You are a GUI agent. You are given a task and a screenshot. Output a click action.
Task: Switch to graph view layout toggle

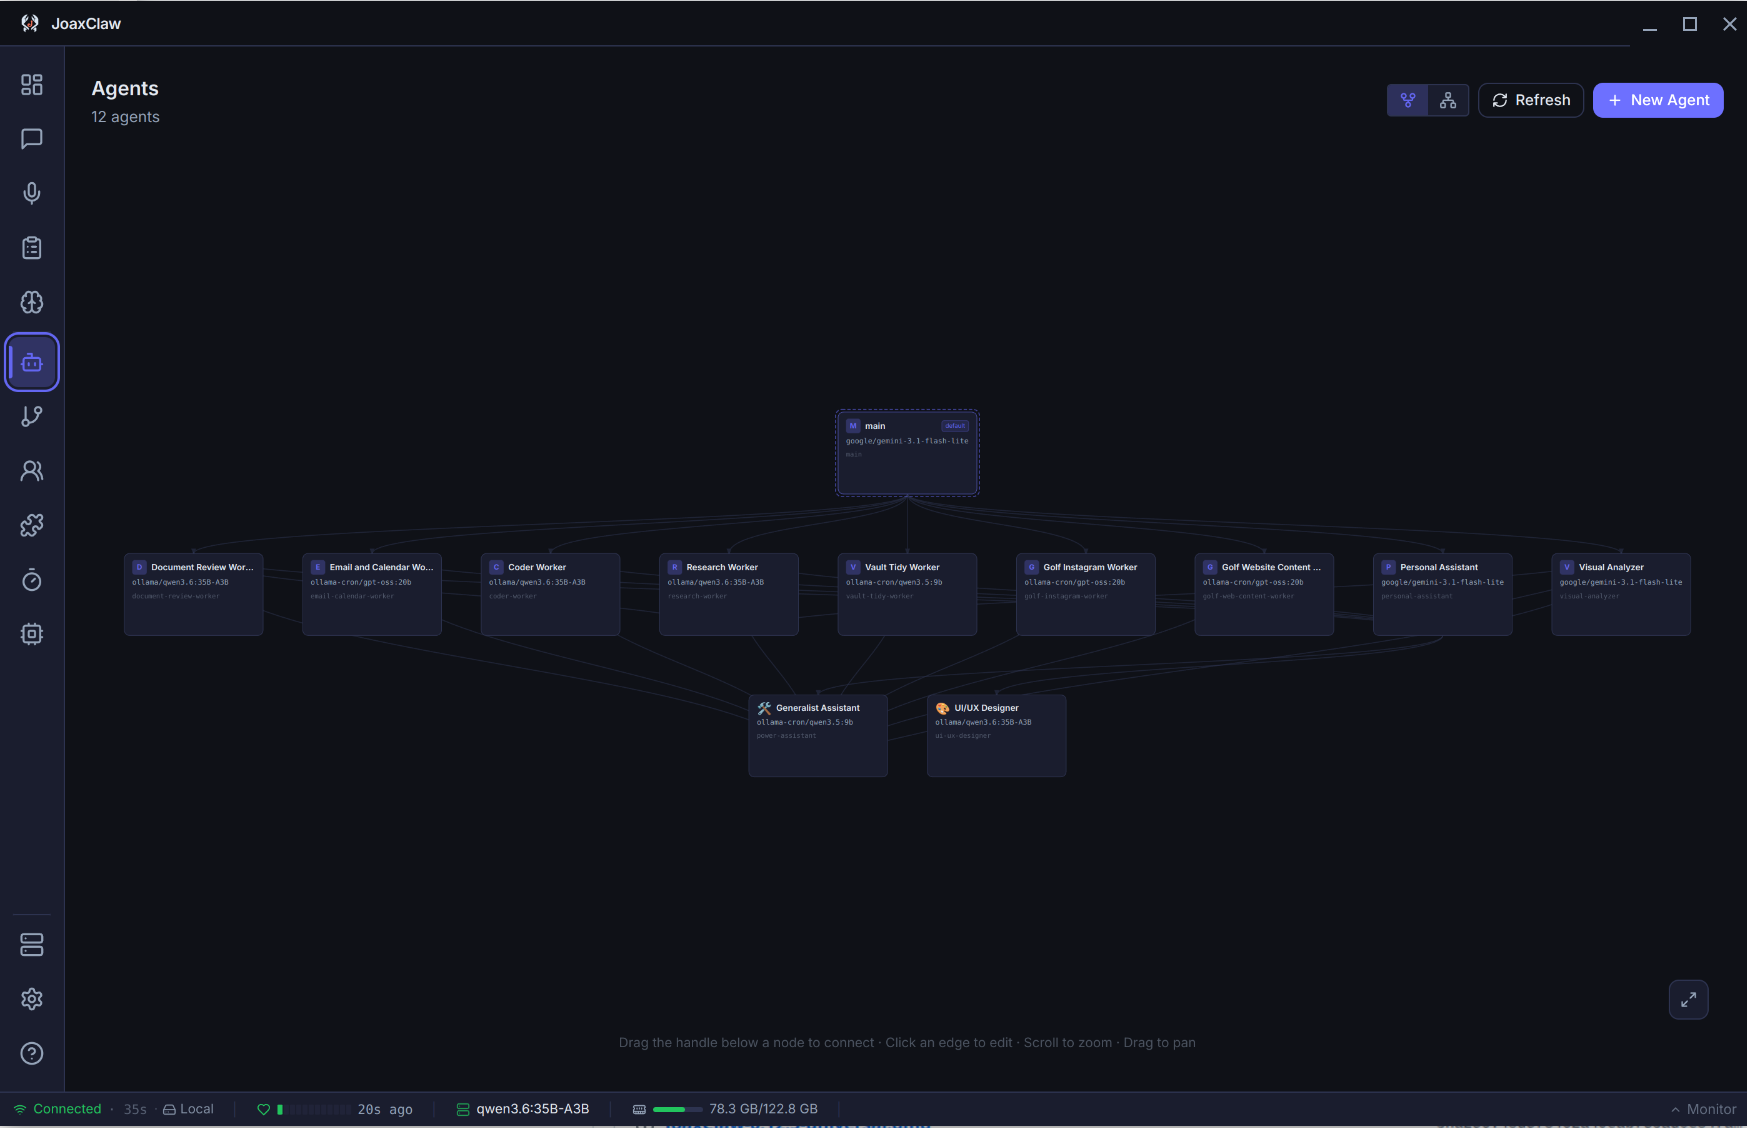click(1408, 100)
